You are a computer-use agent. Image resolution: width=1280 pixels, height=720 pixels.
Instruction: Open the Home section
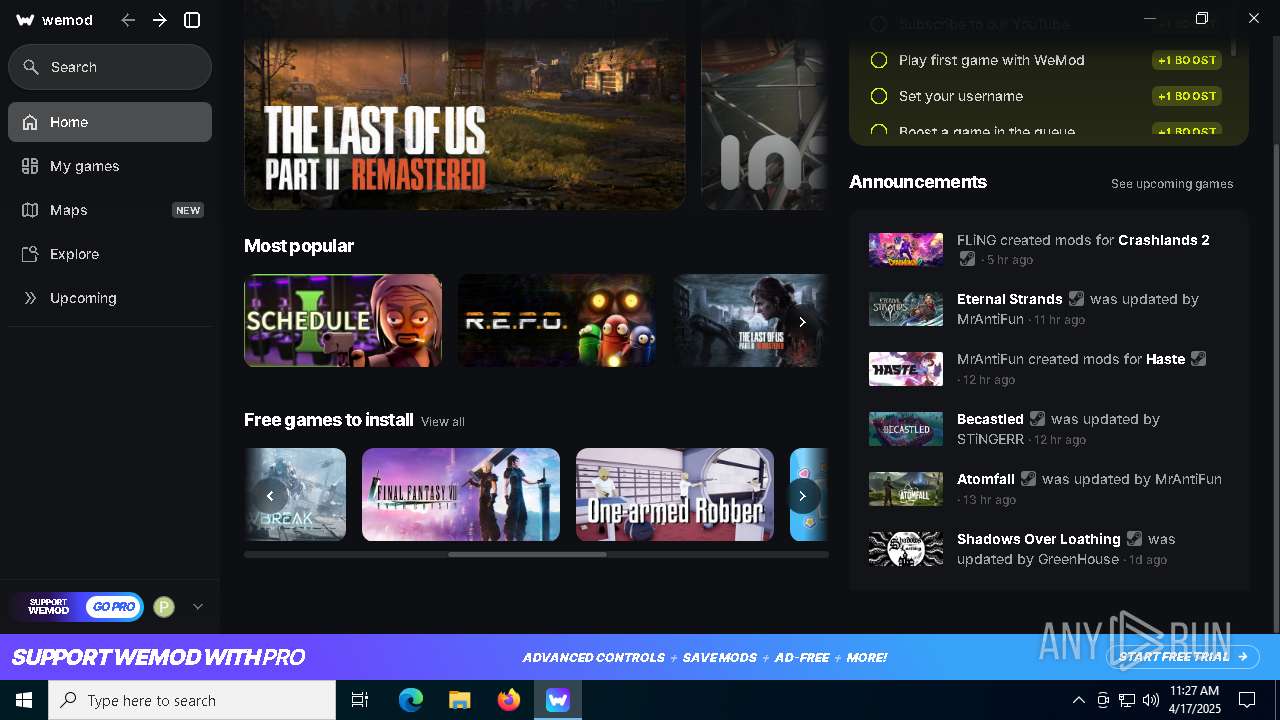point(110,122)
